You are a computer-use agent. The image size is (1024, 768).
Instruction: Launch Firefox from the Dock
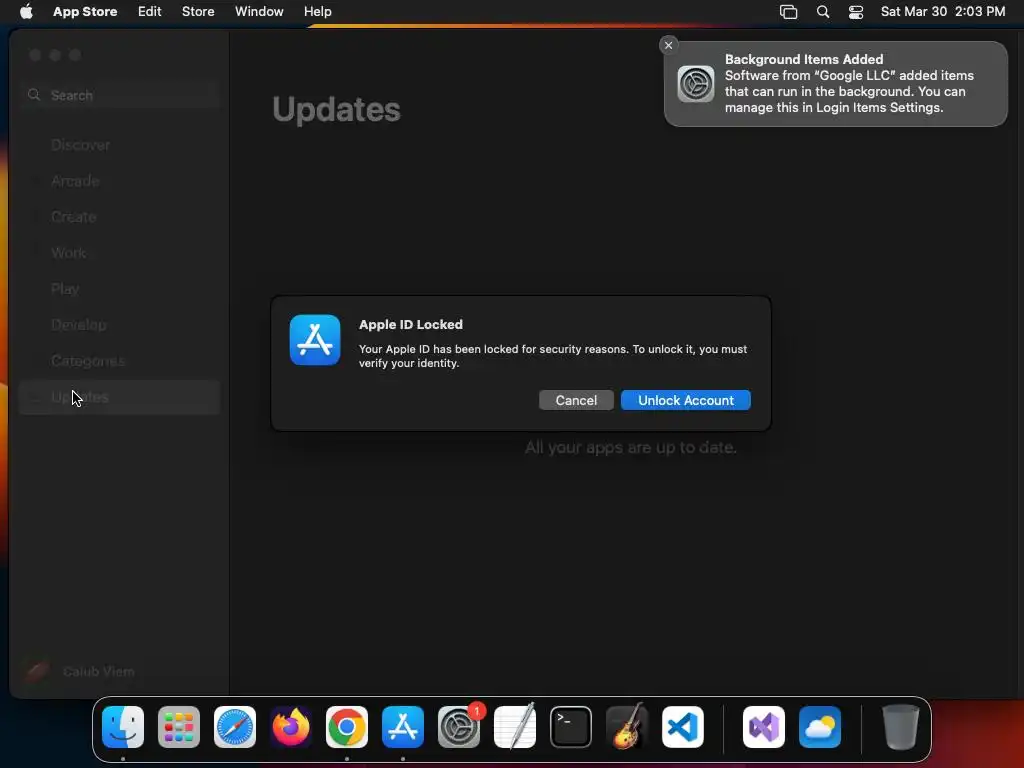click(291, 727)
